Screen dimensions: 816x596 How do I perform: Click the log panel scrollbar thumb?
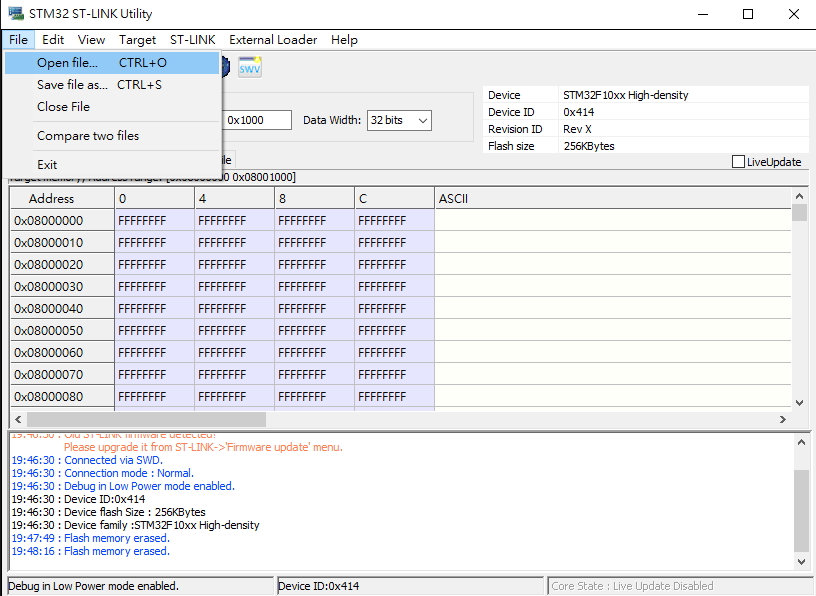coord(801,511)
